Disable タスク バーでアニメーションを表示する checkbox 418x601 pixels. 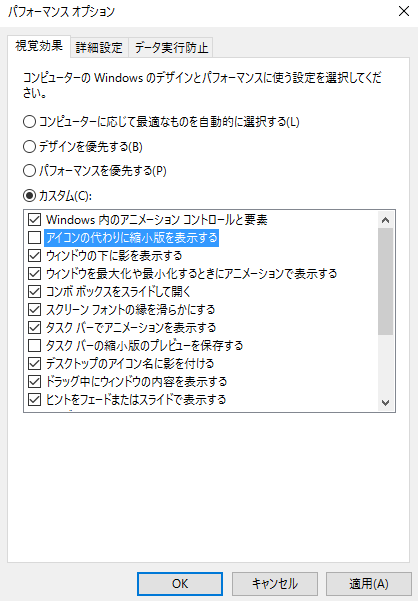click(34, 328)
